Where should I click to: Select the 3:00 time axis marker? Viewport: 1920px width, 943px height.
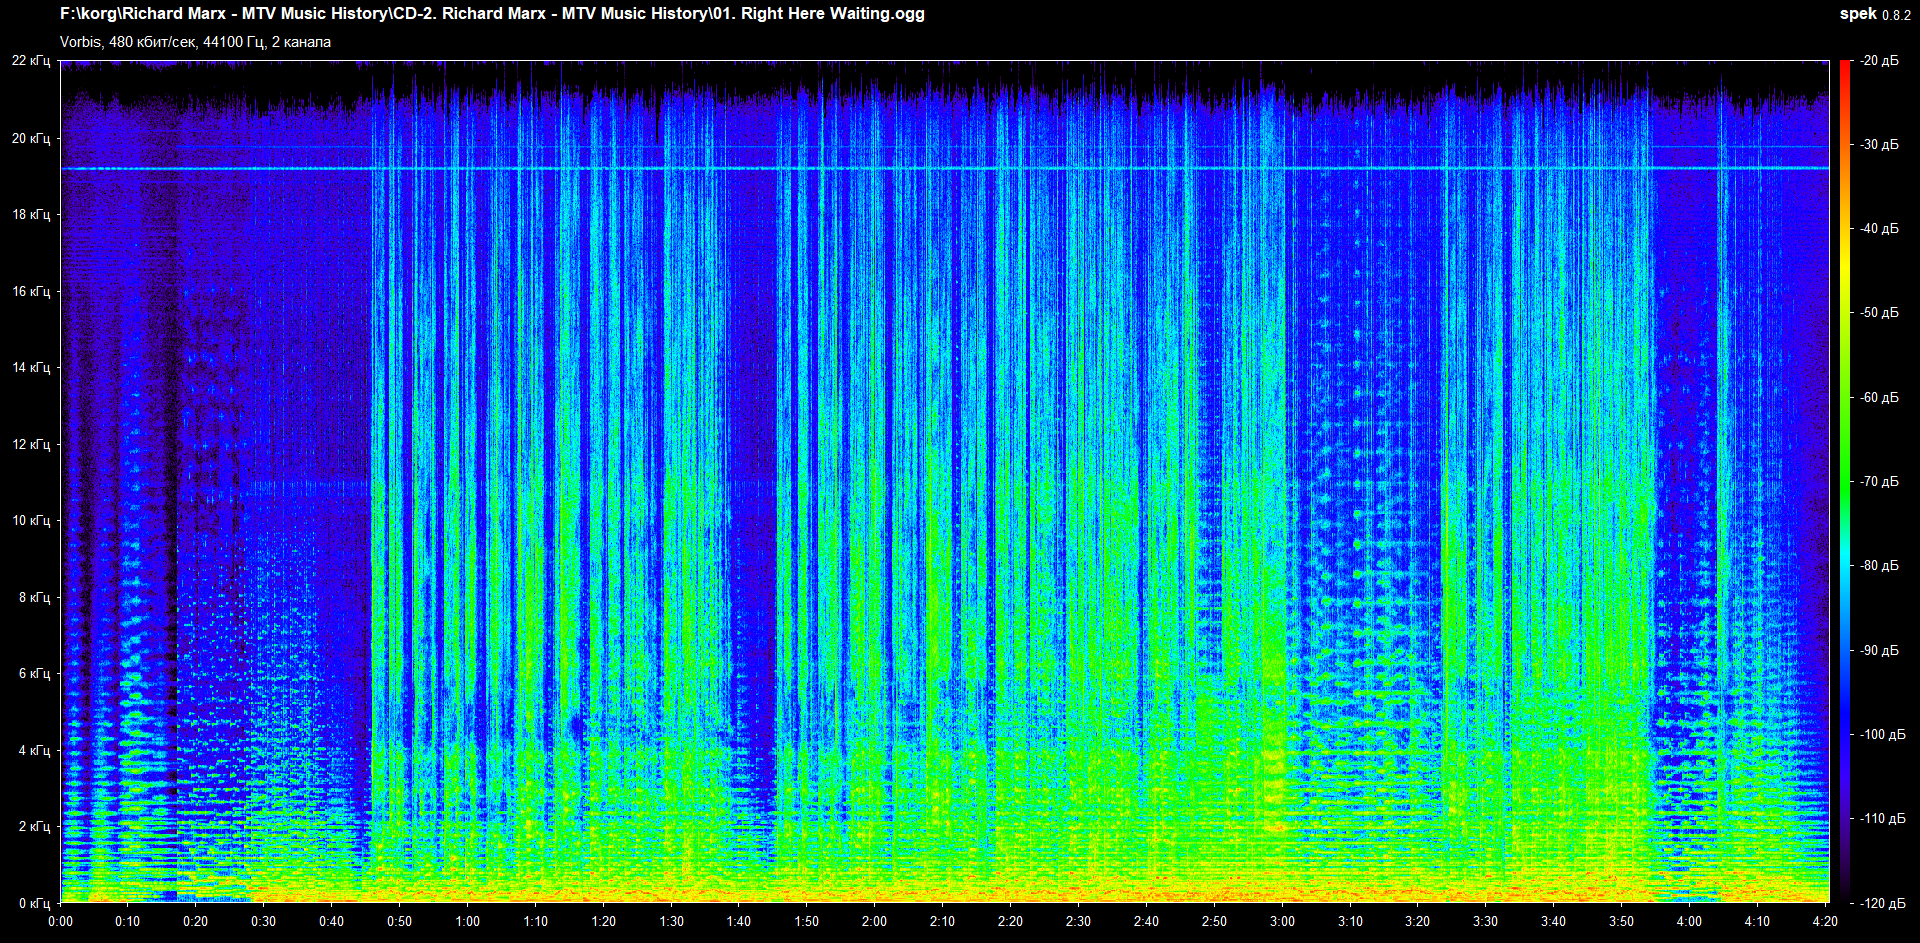pos(1282,921)
